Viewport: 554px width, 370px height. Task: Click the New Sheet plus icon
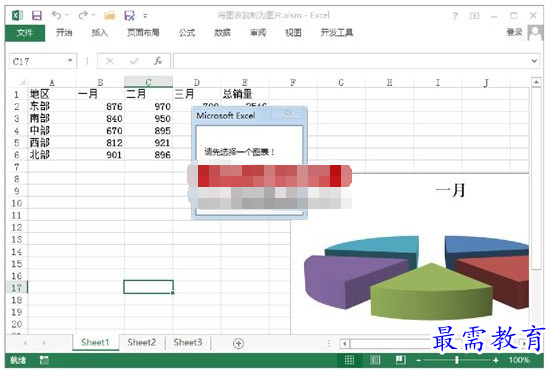238,343
